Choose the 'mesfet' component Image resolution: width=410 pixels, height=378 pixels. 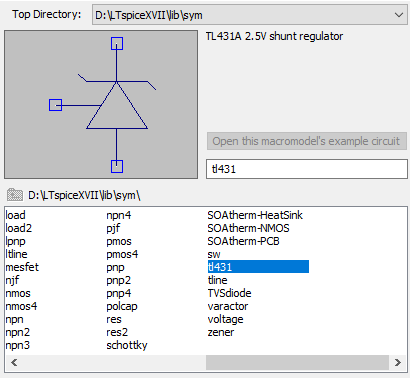click(x=22, y=267)
